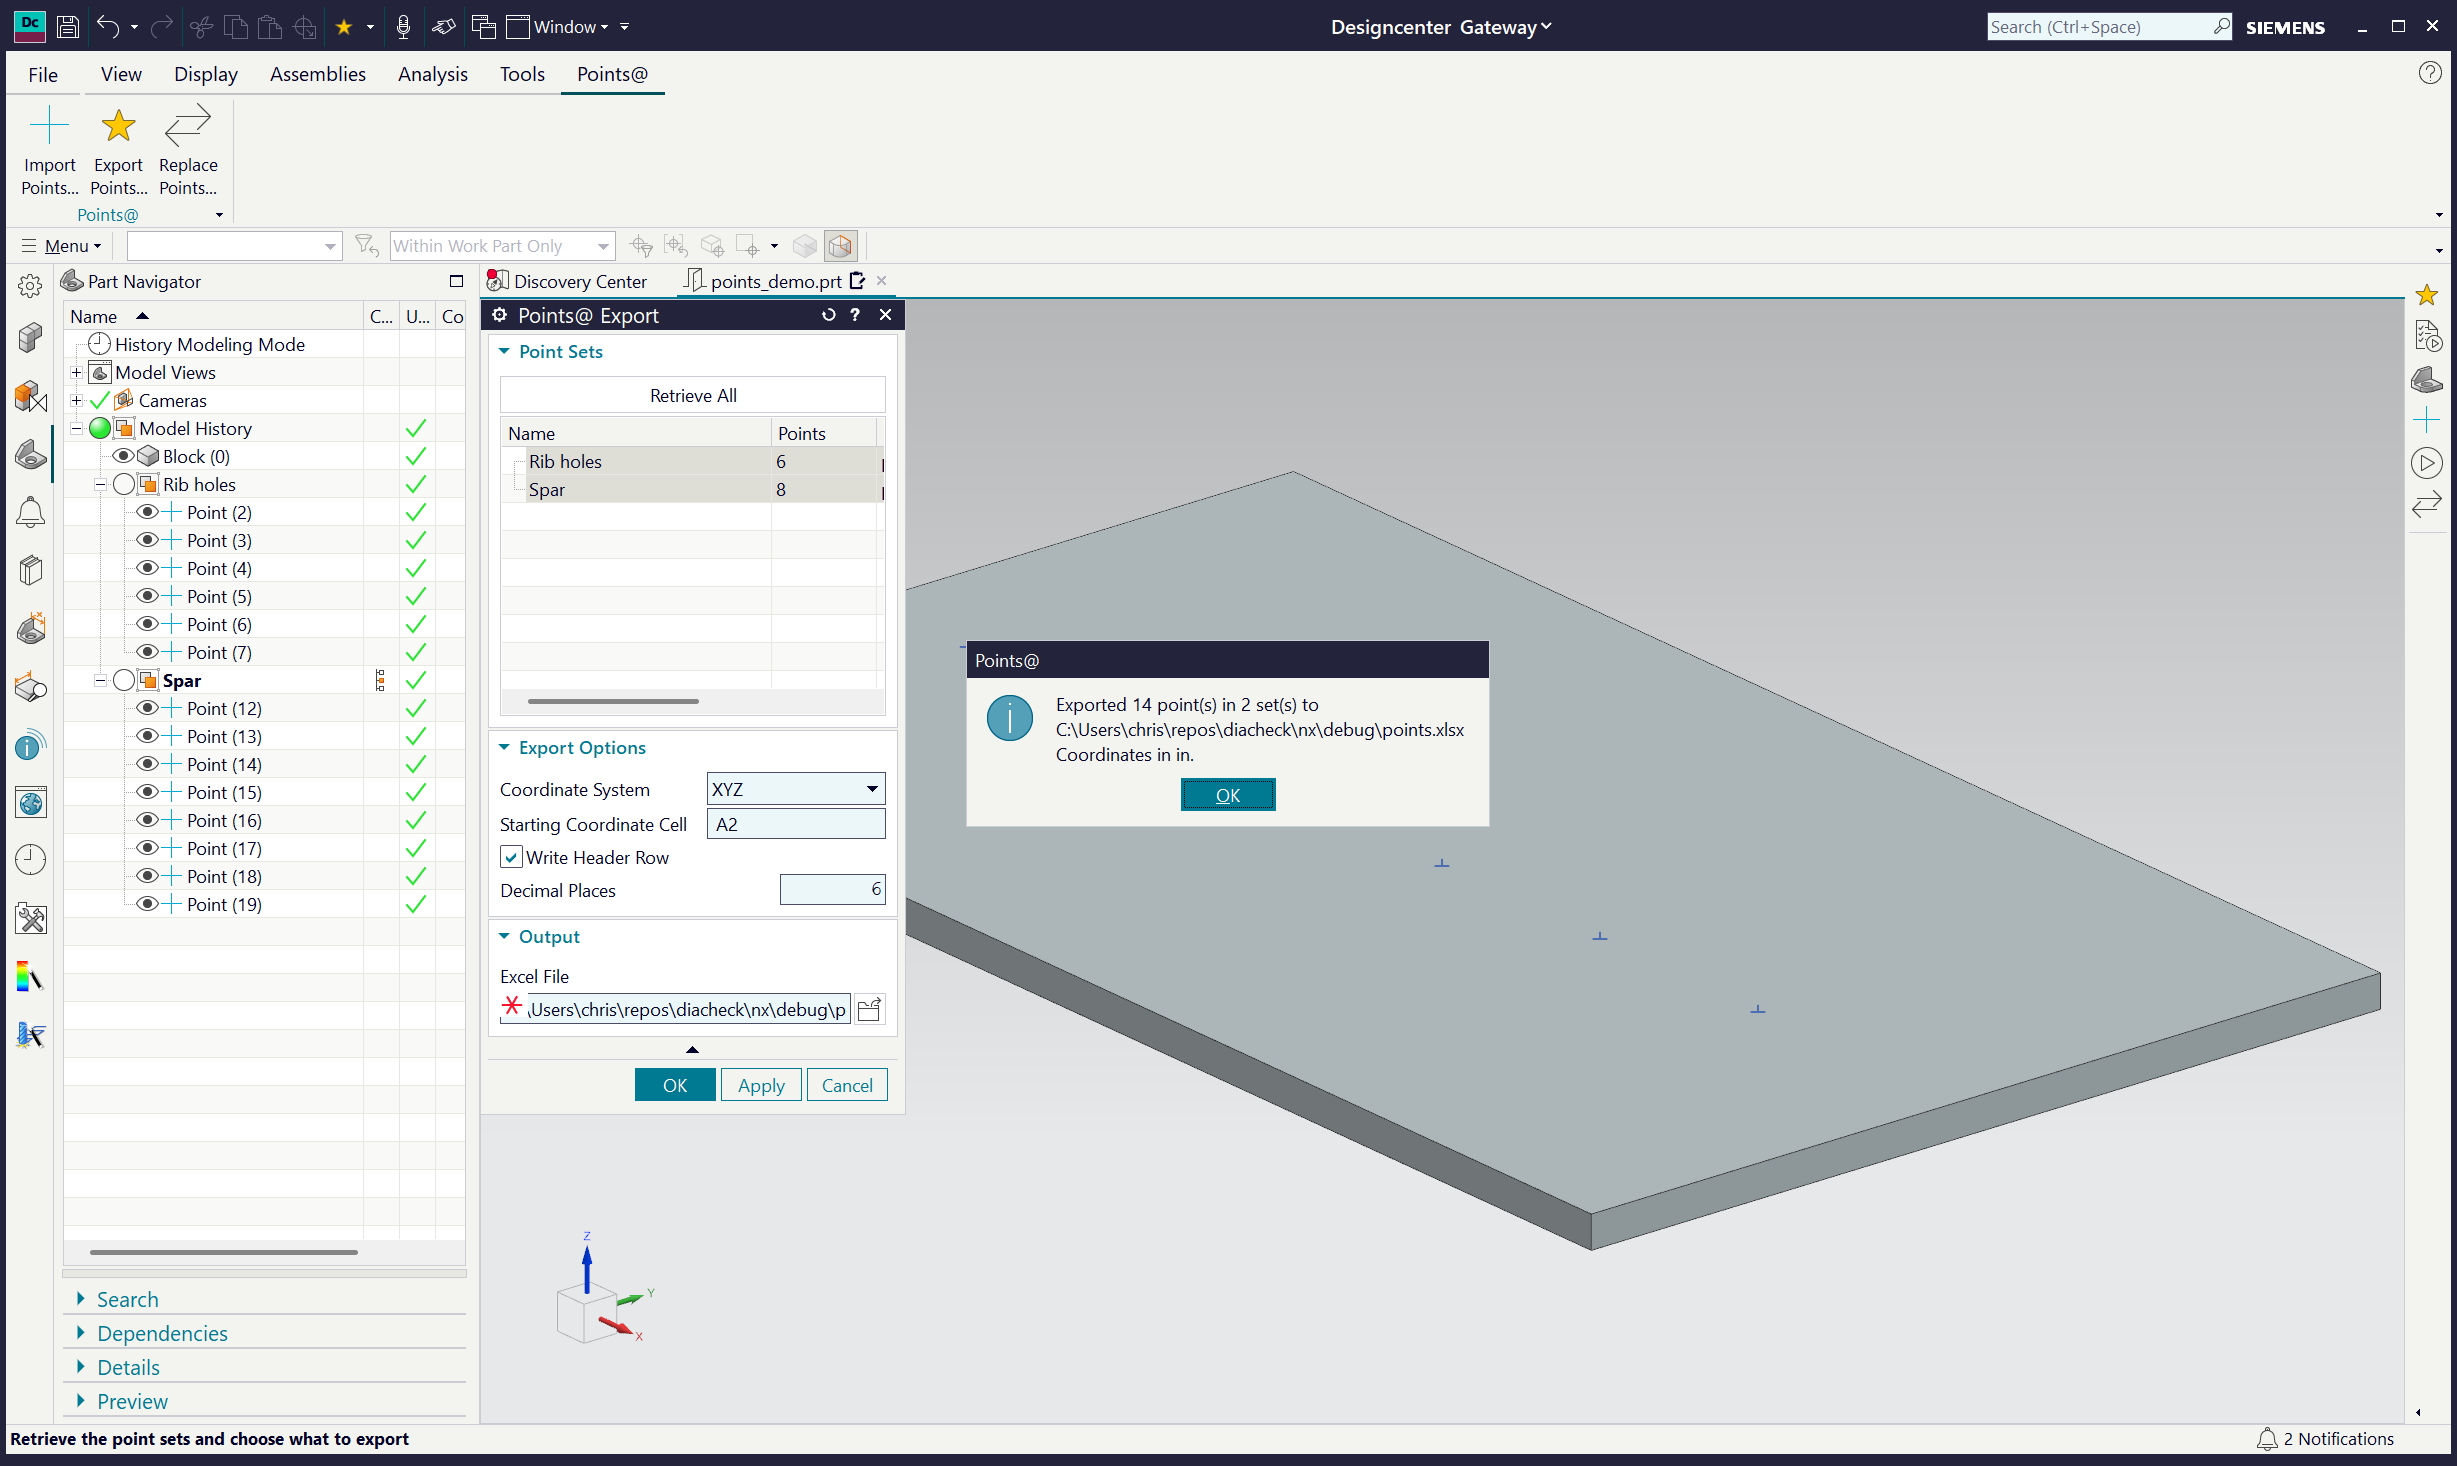Click the Undo arrow icon

pyautogui.click(x=108, y=27)
